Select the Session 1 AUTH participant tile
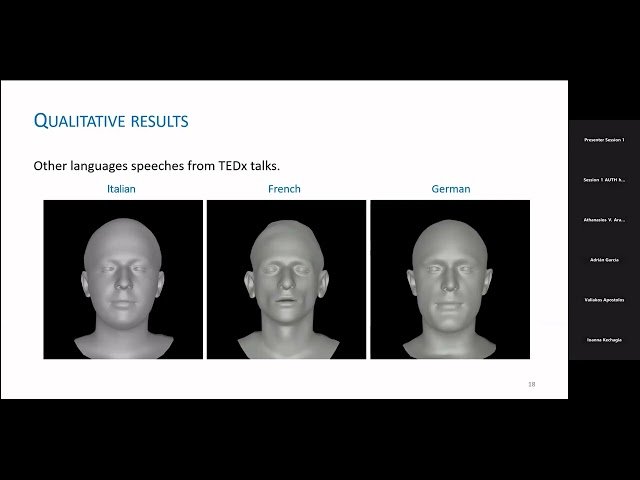The height and width of the screenshot is (480, 640). coord(604,180)
